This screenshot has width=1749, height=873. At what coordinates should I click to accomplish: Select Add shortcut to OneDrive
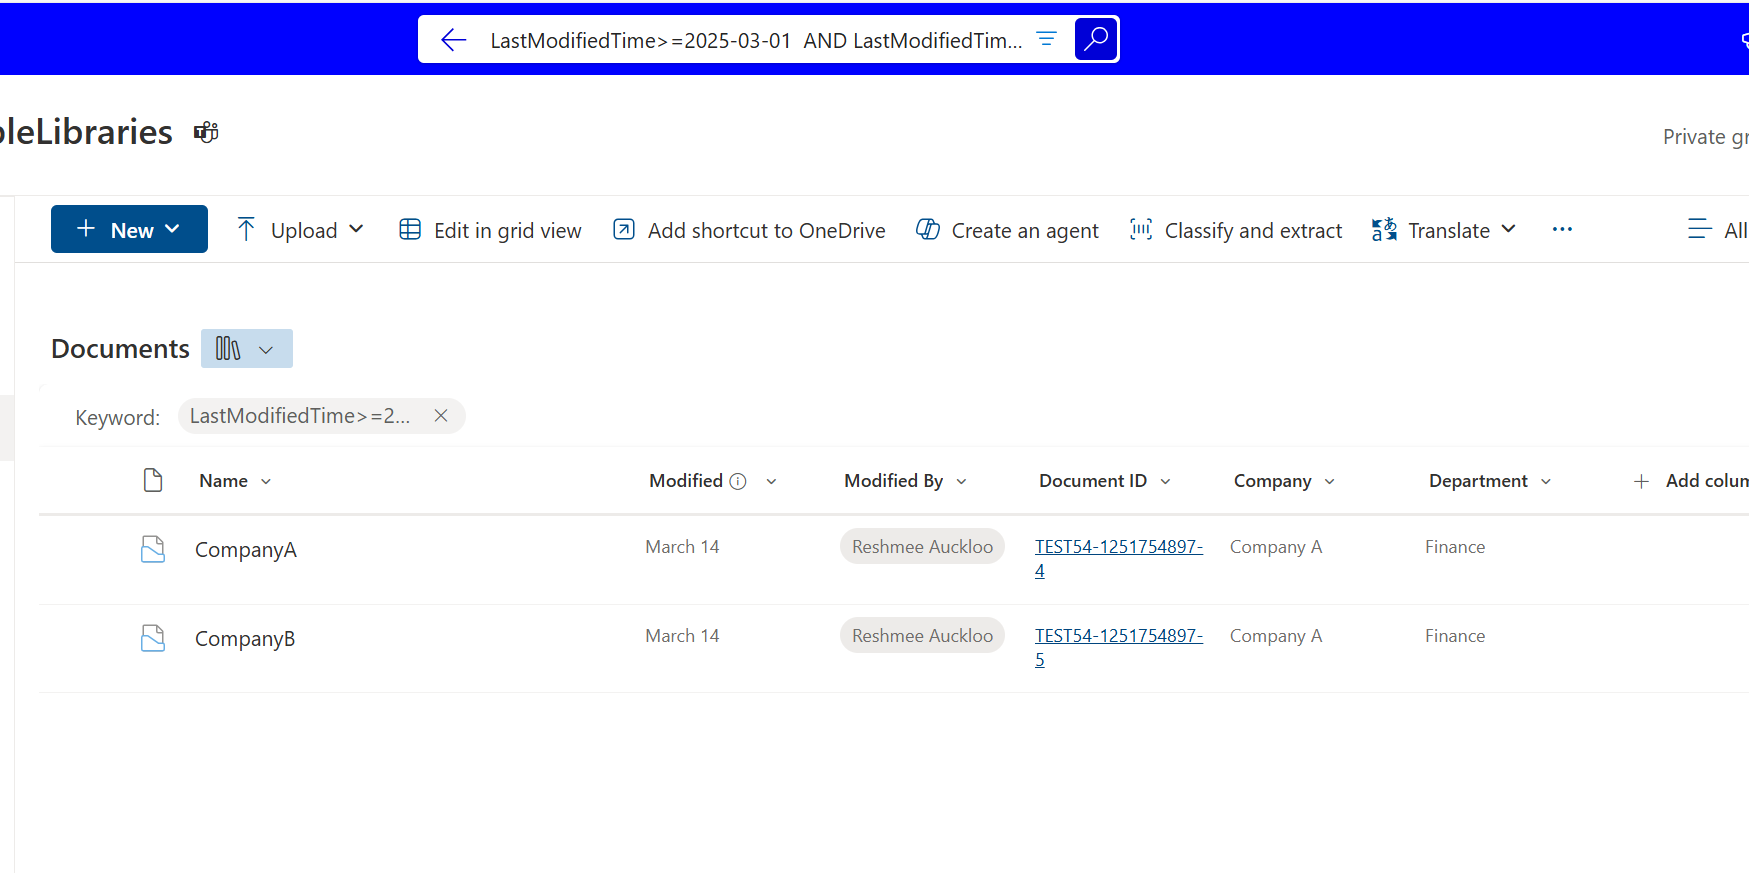click(x=749, y=230)
